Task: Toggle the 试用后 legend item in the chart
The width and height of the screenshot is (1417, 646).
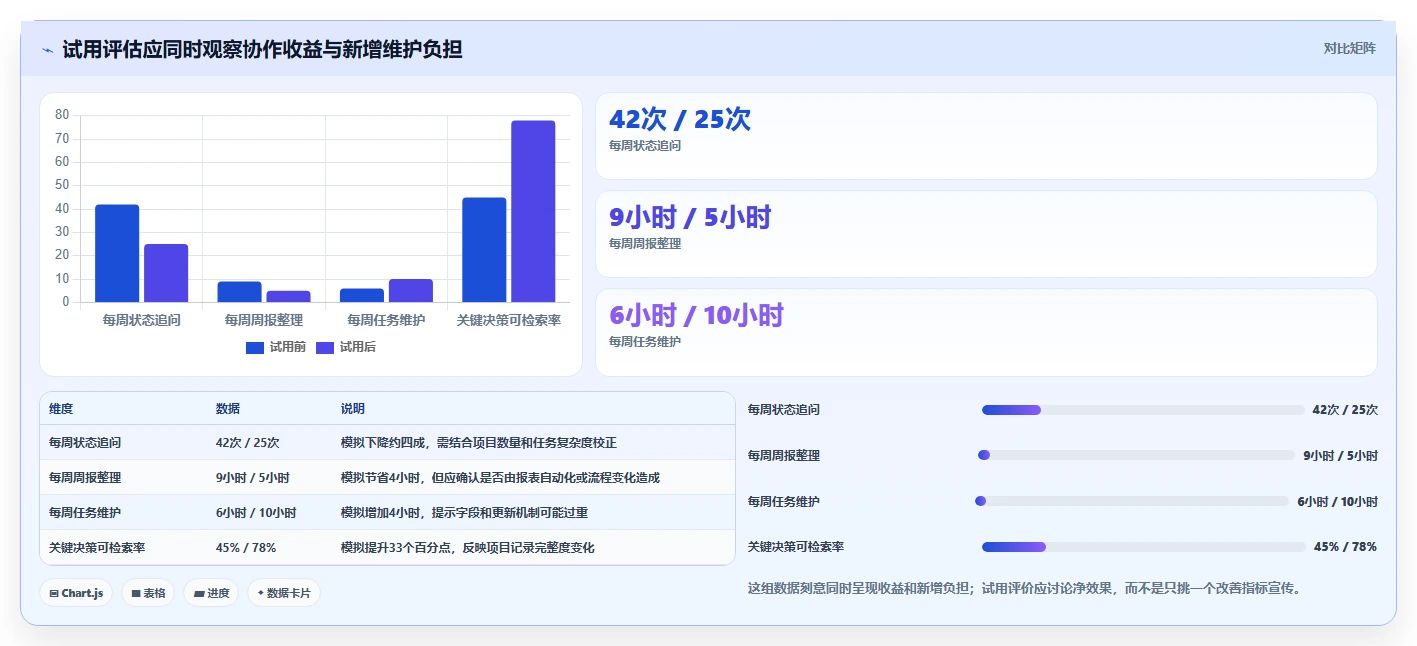Action: coord(346,347)
